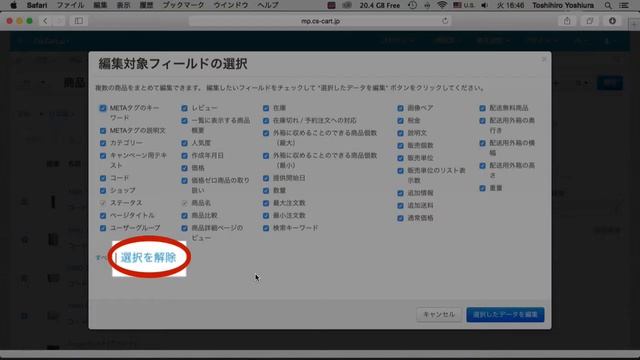This screenshot has width=640, height=360.
Task: Open the ファイル menu
Action: tap(70, 5)
